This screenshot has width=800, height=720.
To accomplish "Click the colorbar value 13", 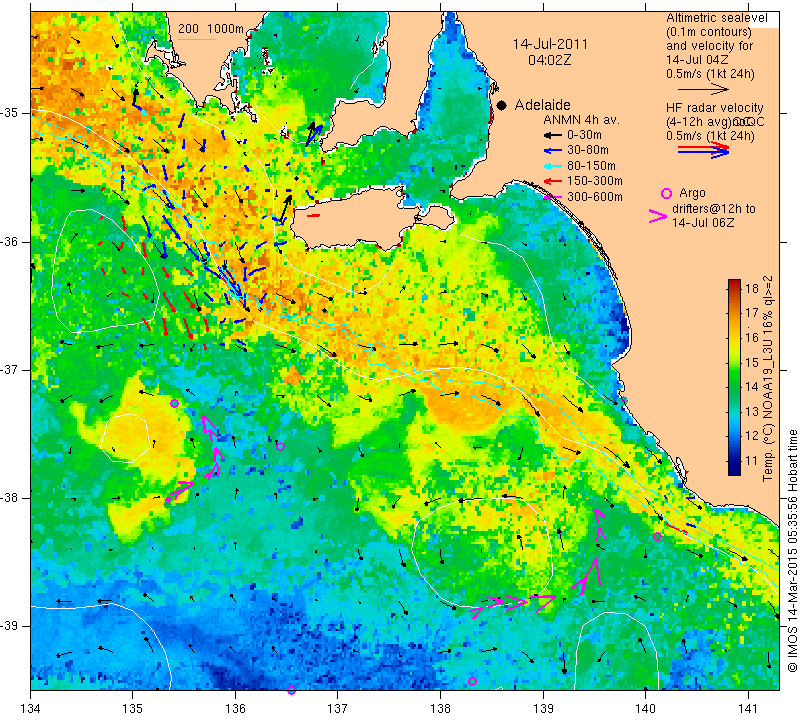I will tap(752, 412).
